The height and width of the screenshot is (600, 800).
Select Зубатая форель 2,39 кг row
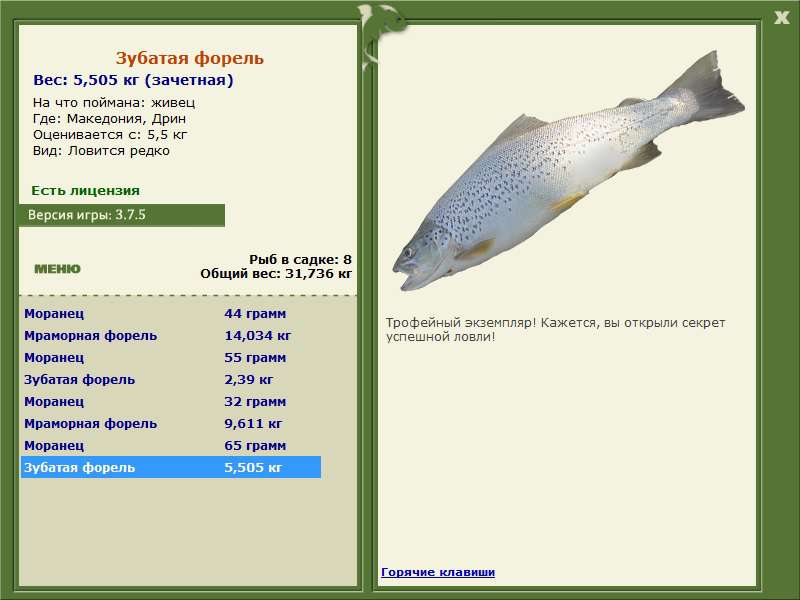[x=171, y=380]
